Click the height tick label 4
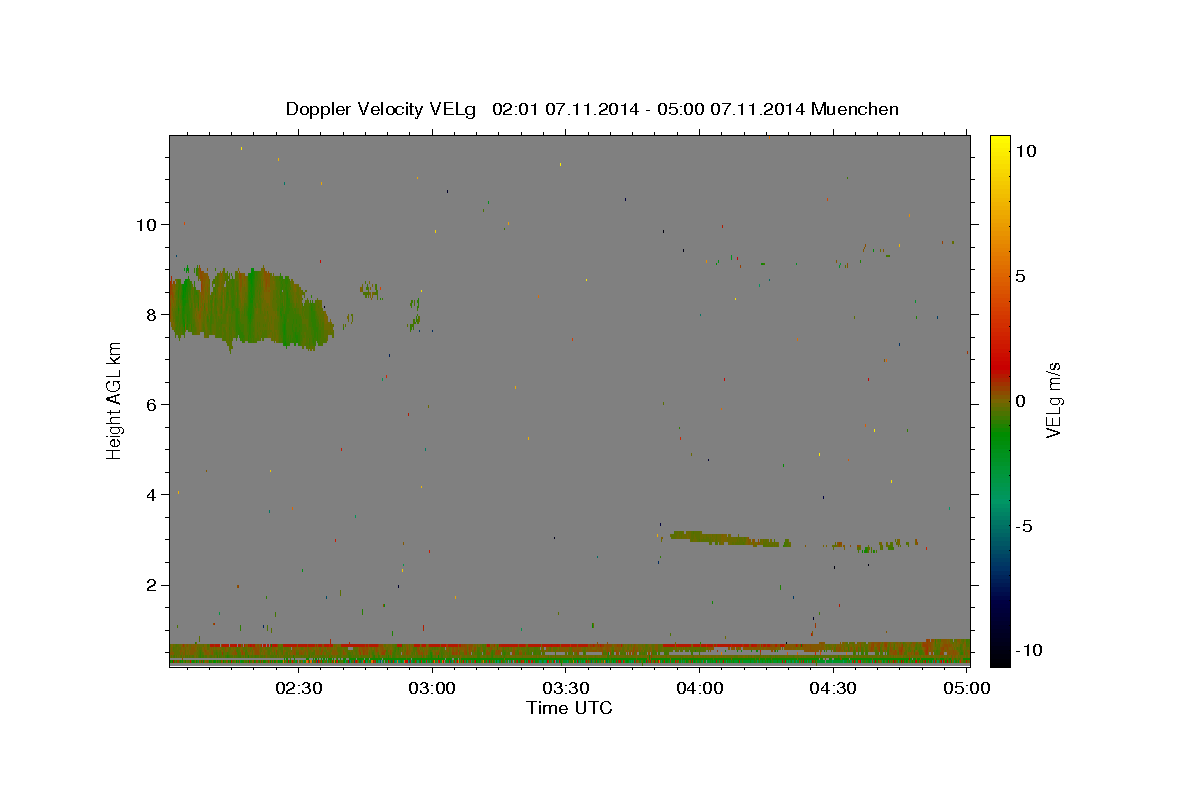 click(152, 494)
